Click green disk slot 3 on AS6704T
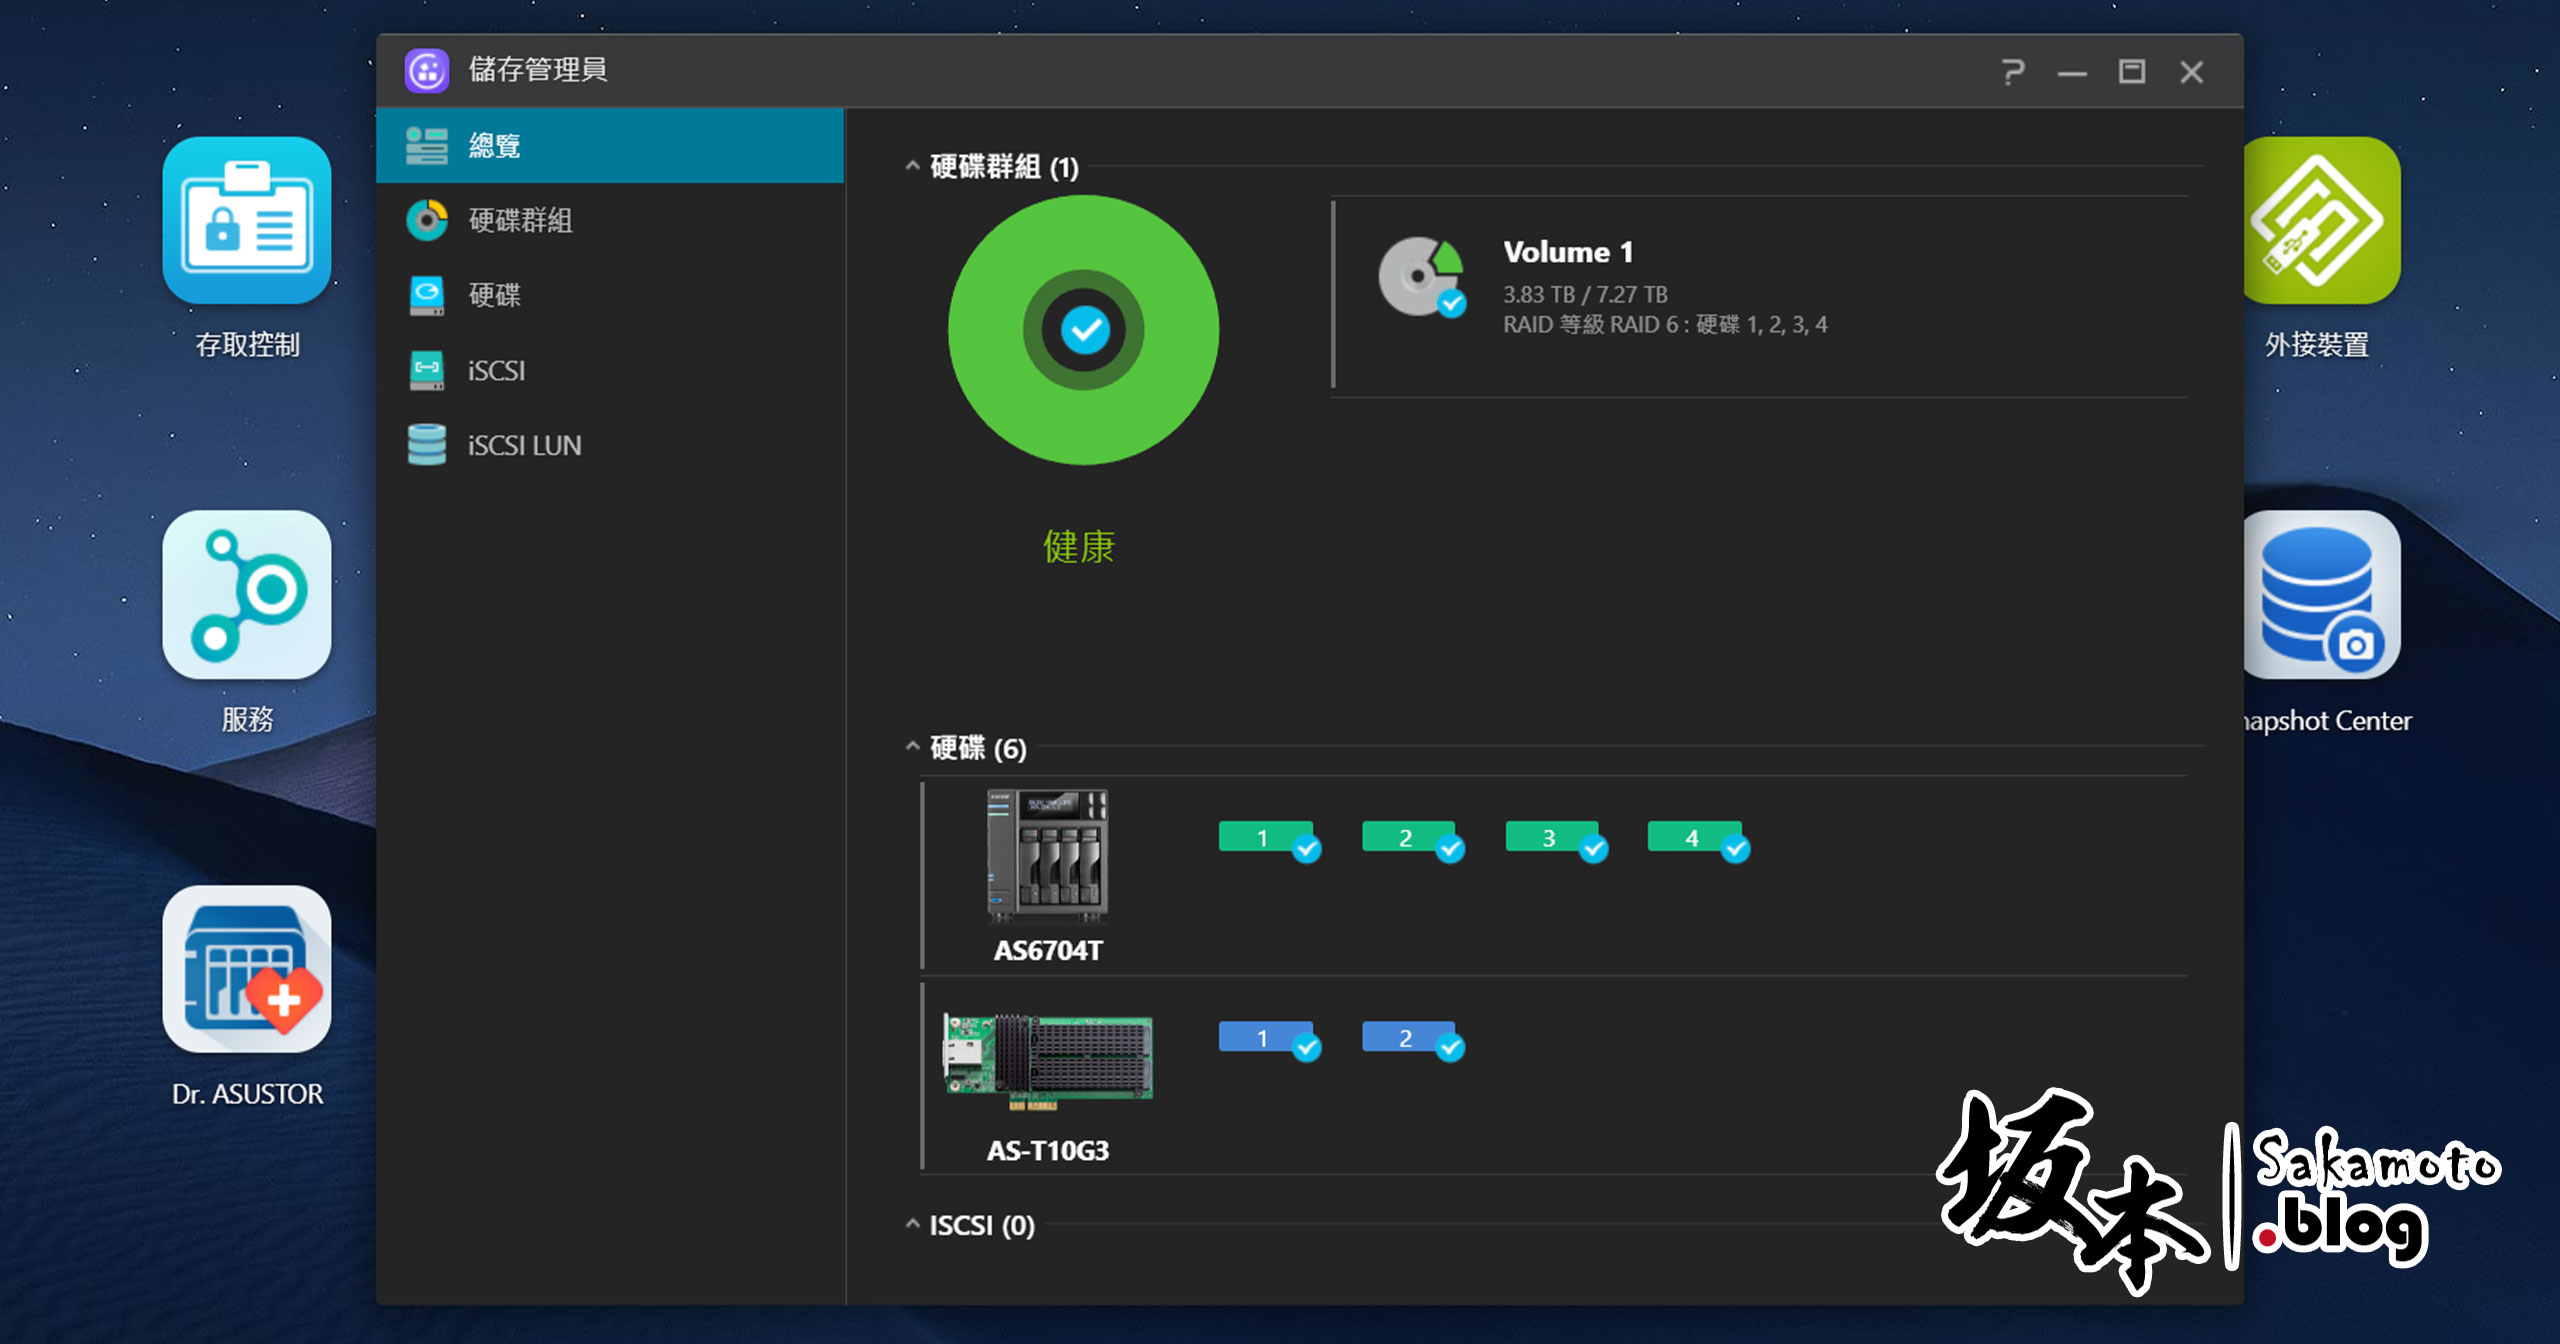Image resolution: width=2560 pixels, height=1344 pixels. [1550, 838]
